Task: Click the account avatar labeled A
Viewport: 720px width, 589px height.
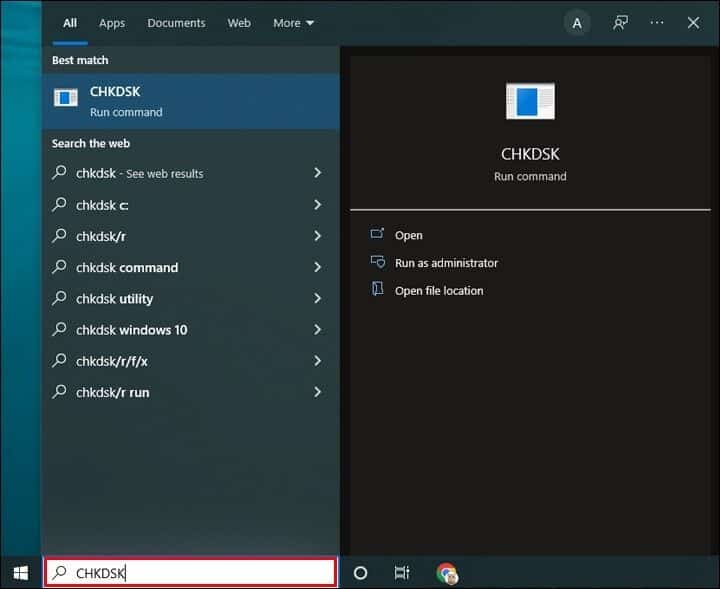Action: [577, 22]
